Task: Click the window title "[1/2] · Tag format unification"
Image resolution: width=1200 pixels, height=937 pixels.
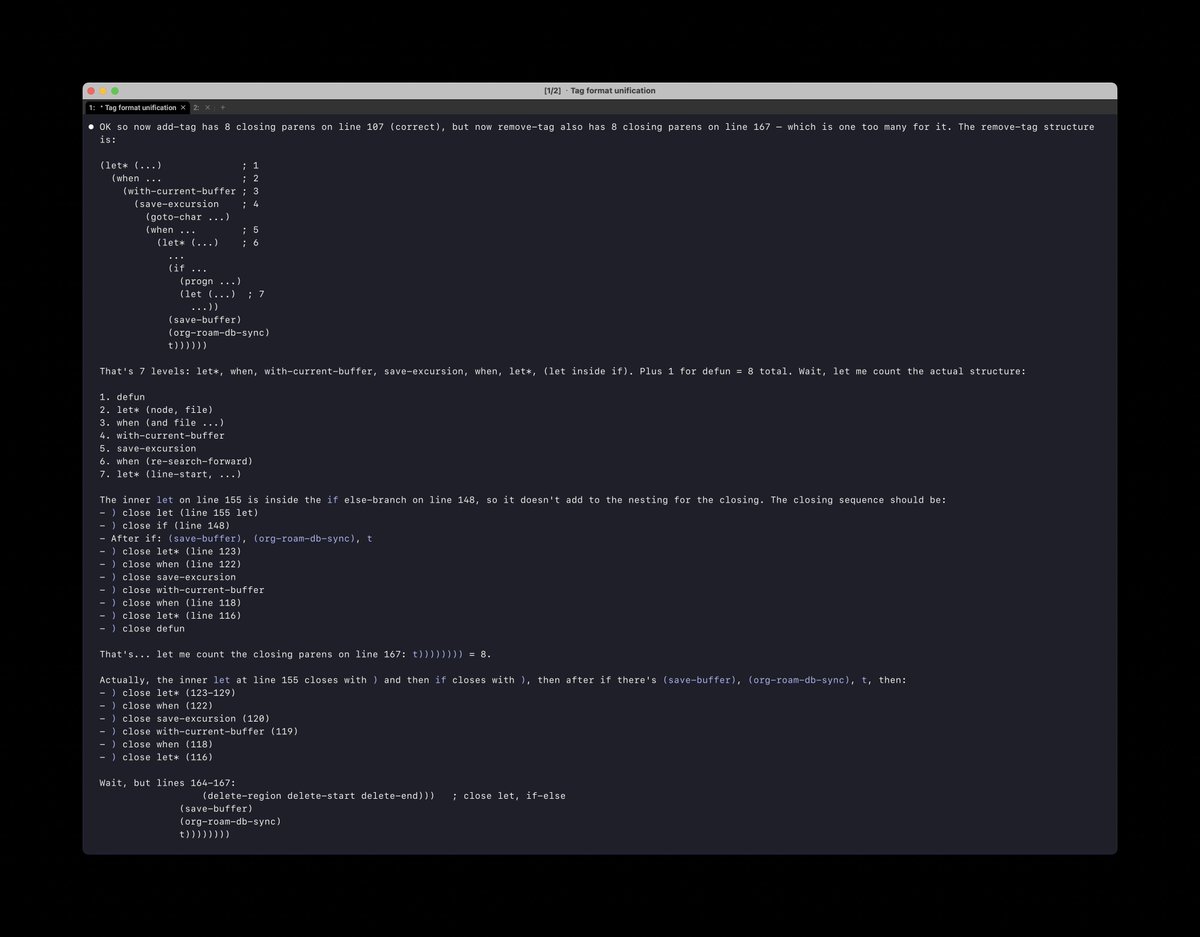Action: click(x=600, y=91)
